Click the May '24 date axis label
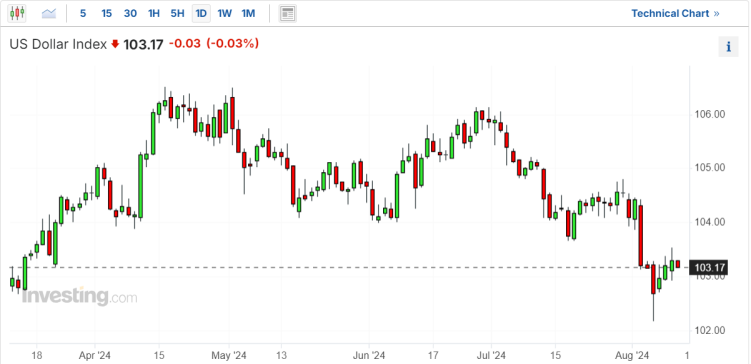Image resolution: width=751 pixels, height=364 pixels. [229, 355]
